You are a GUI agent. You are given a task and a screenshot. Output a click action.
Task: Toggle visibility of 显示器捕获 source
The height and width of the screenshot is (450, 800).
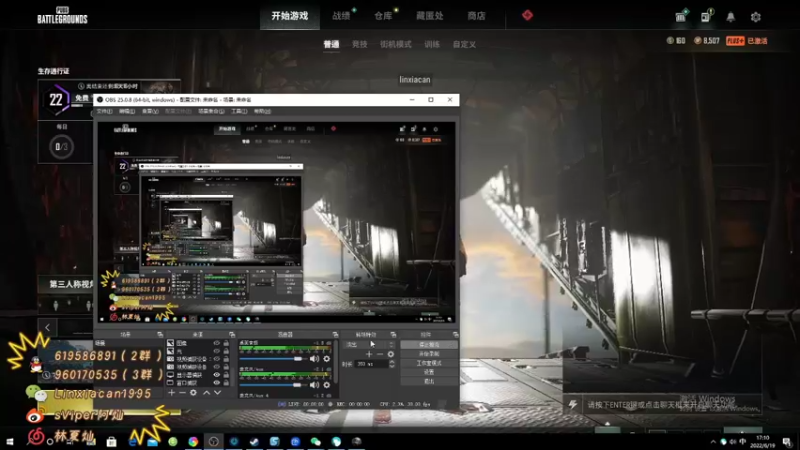pyautogui.click(x=216, y=374)
